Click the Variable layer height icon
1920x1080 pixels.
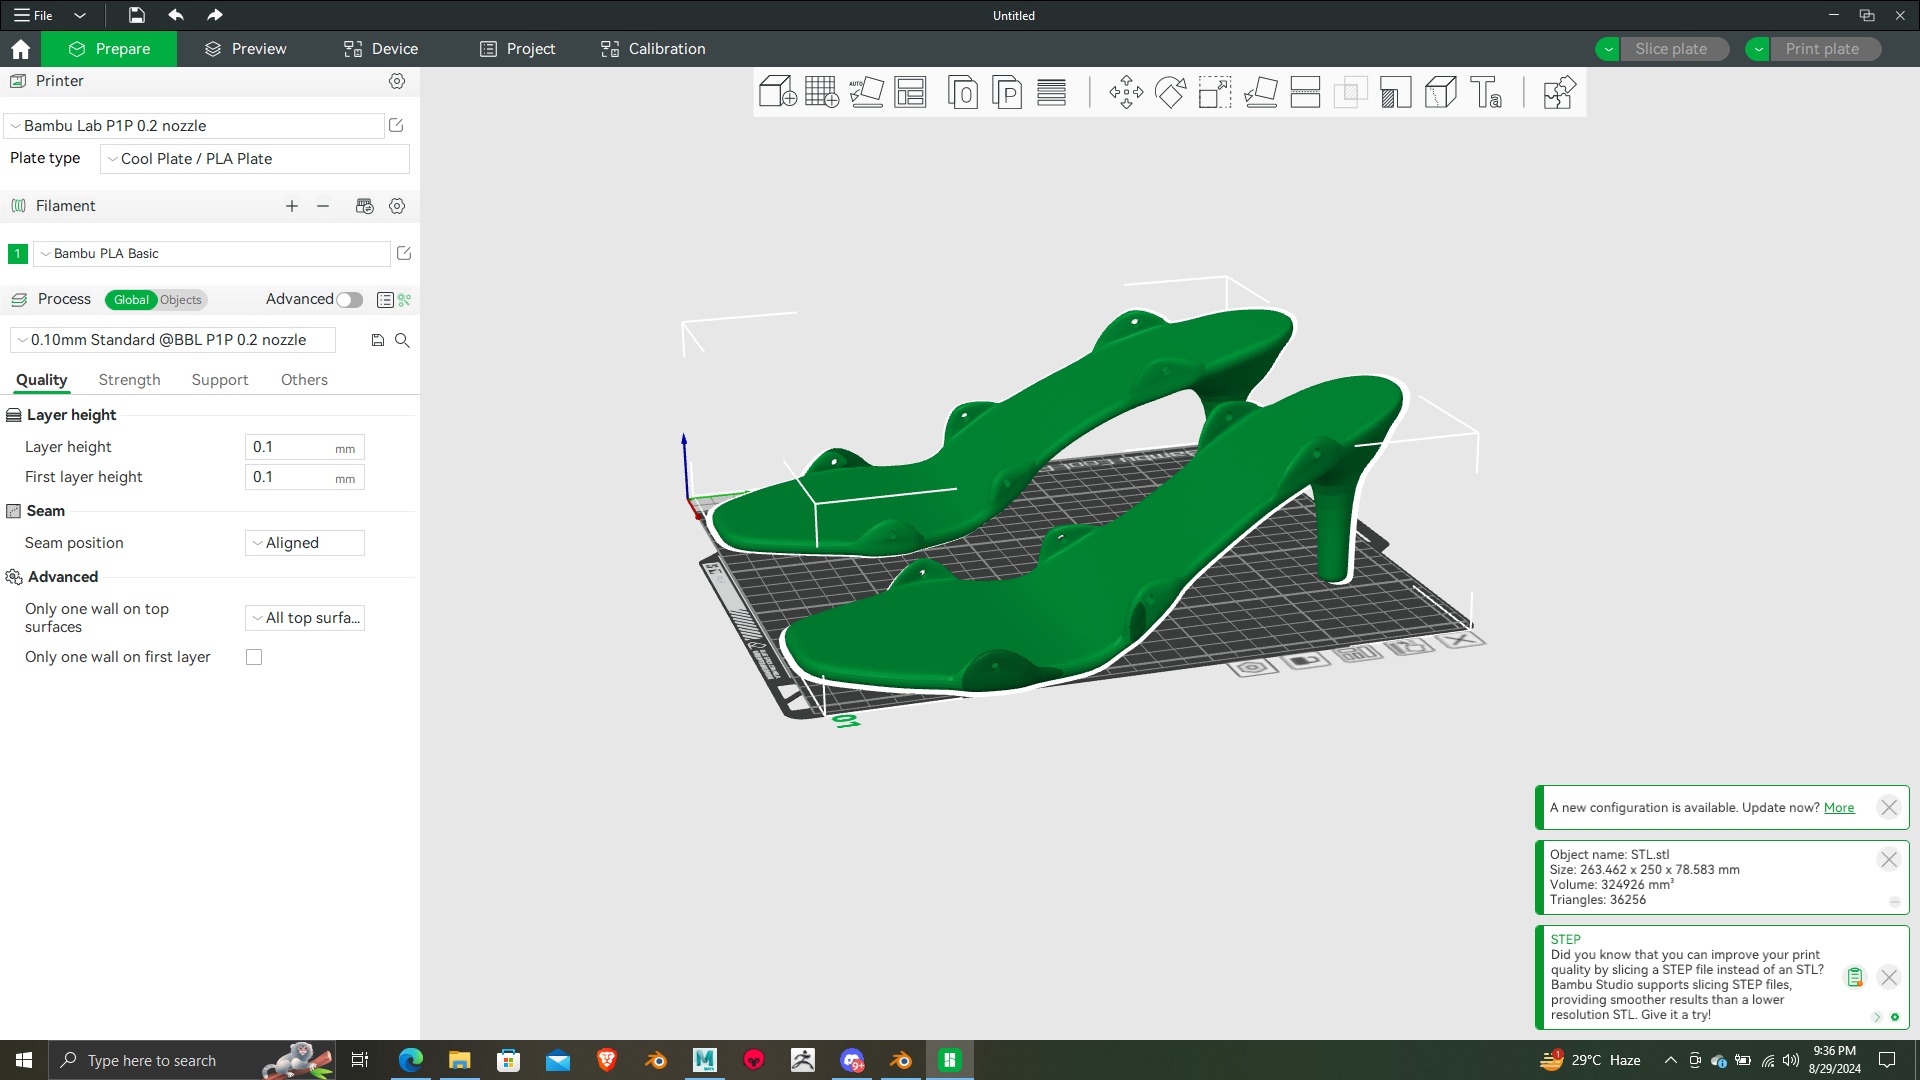point(1051,92)
